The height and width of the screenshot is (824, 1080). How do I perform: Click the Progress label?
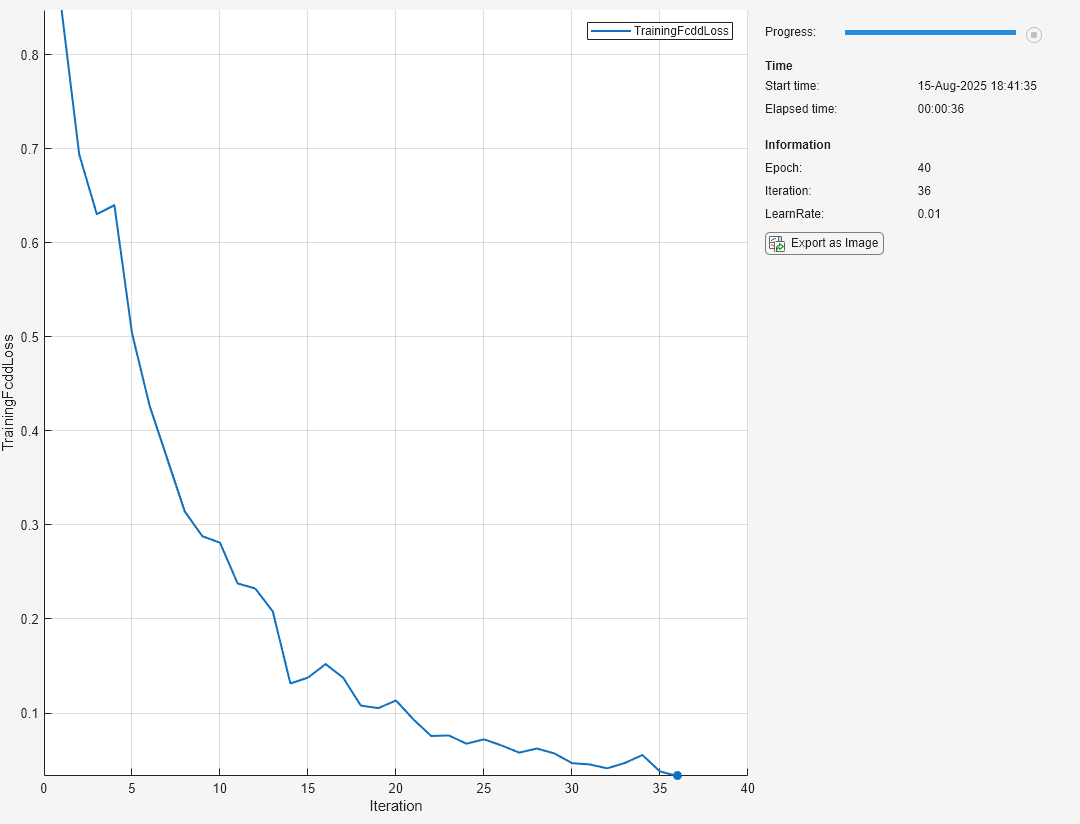[790, 32]
